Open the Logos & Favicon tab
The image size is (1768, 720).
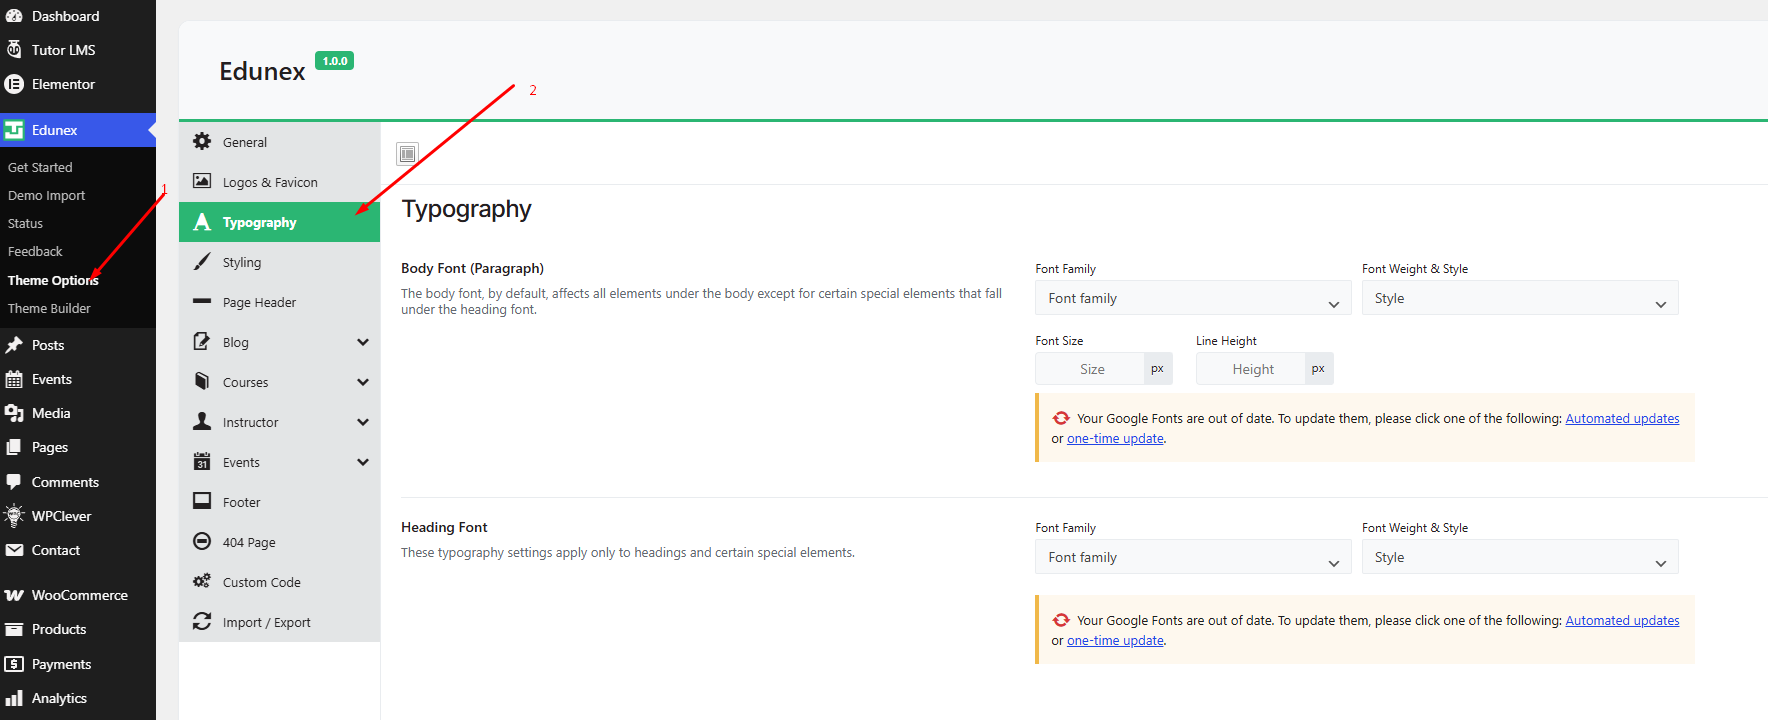click(x=279, y=182)
